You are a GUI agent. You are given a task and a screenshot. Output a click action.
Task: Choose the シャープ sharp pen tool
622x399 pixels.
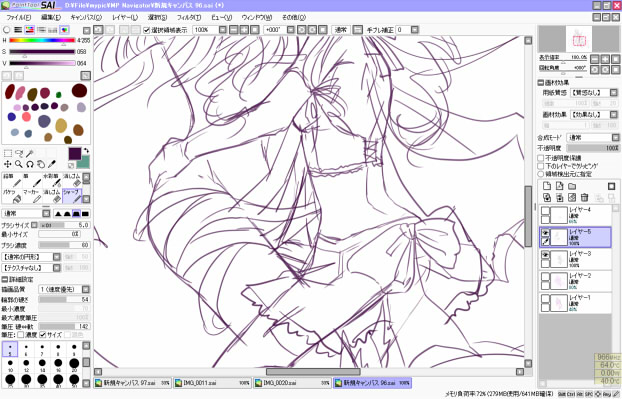[x=72, y=196]
